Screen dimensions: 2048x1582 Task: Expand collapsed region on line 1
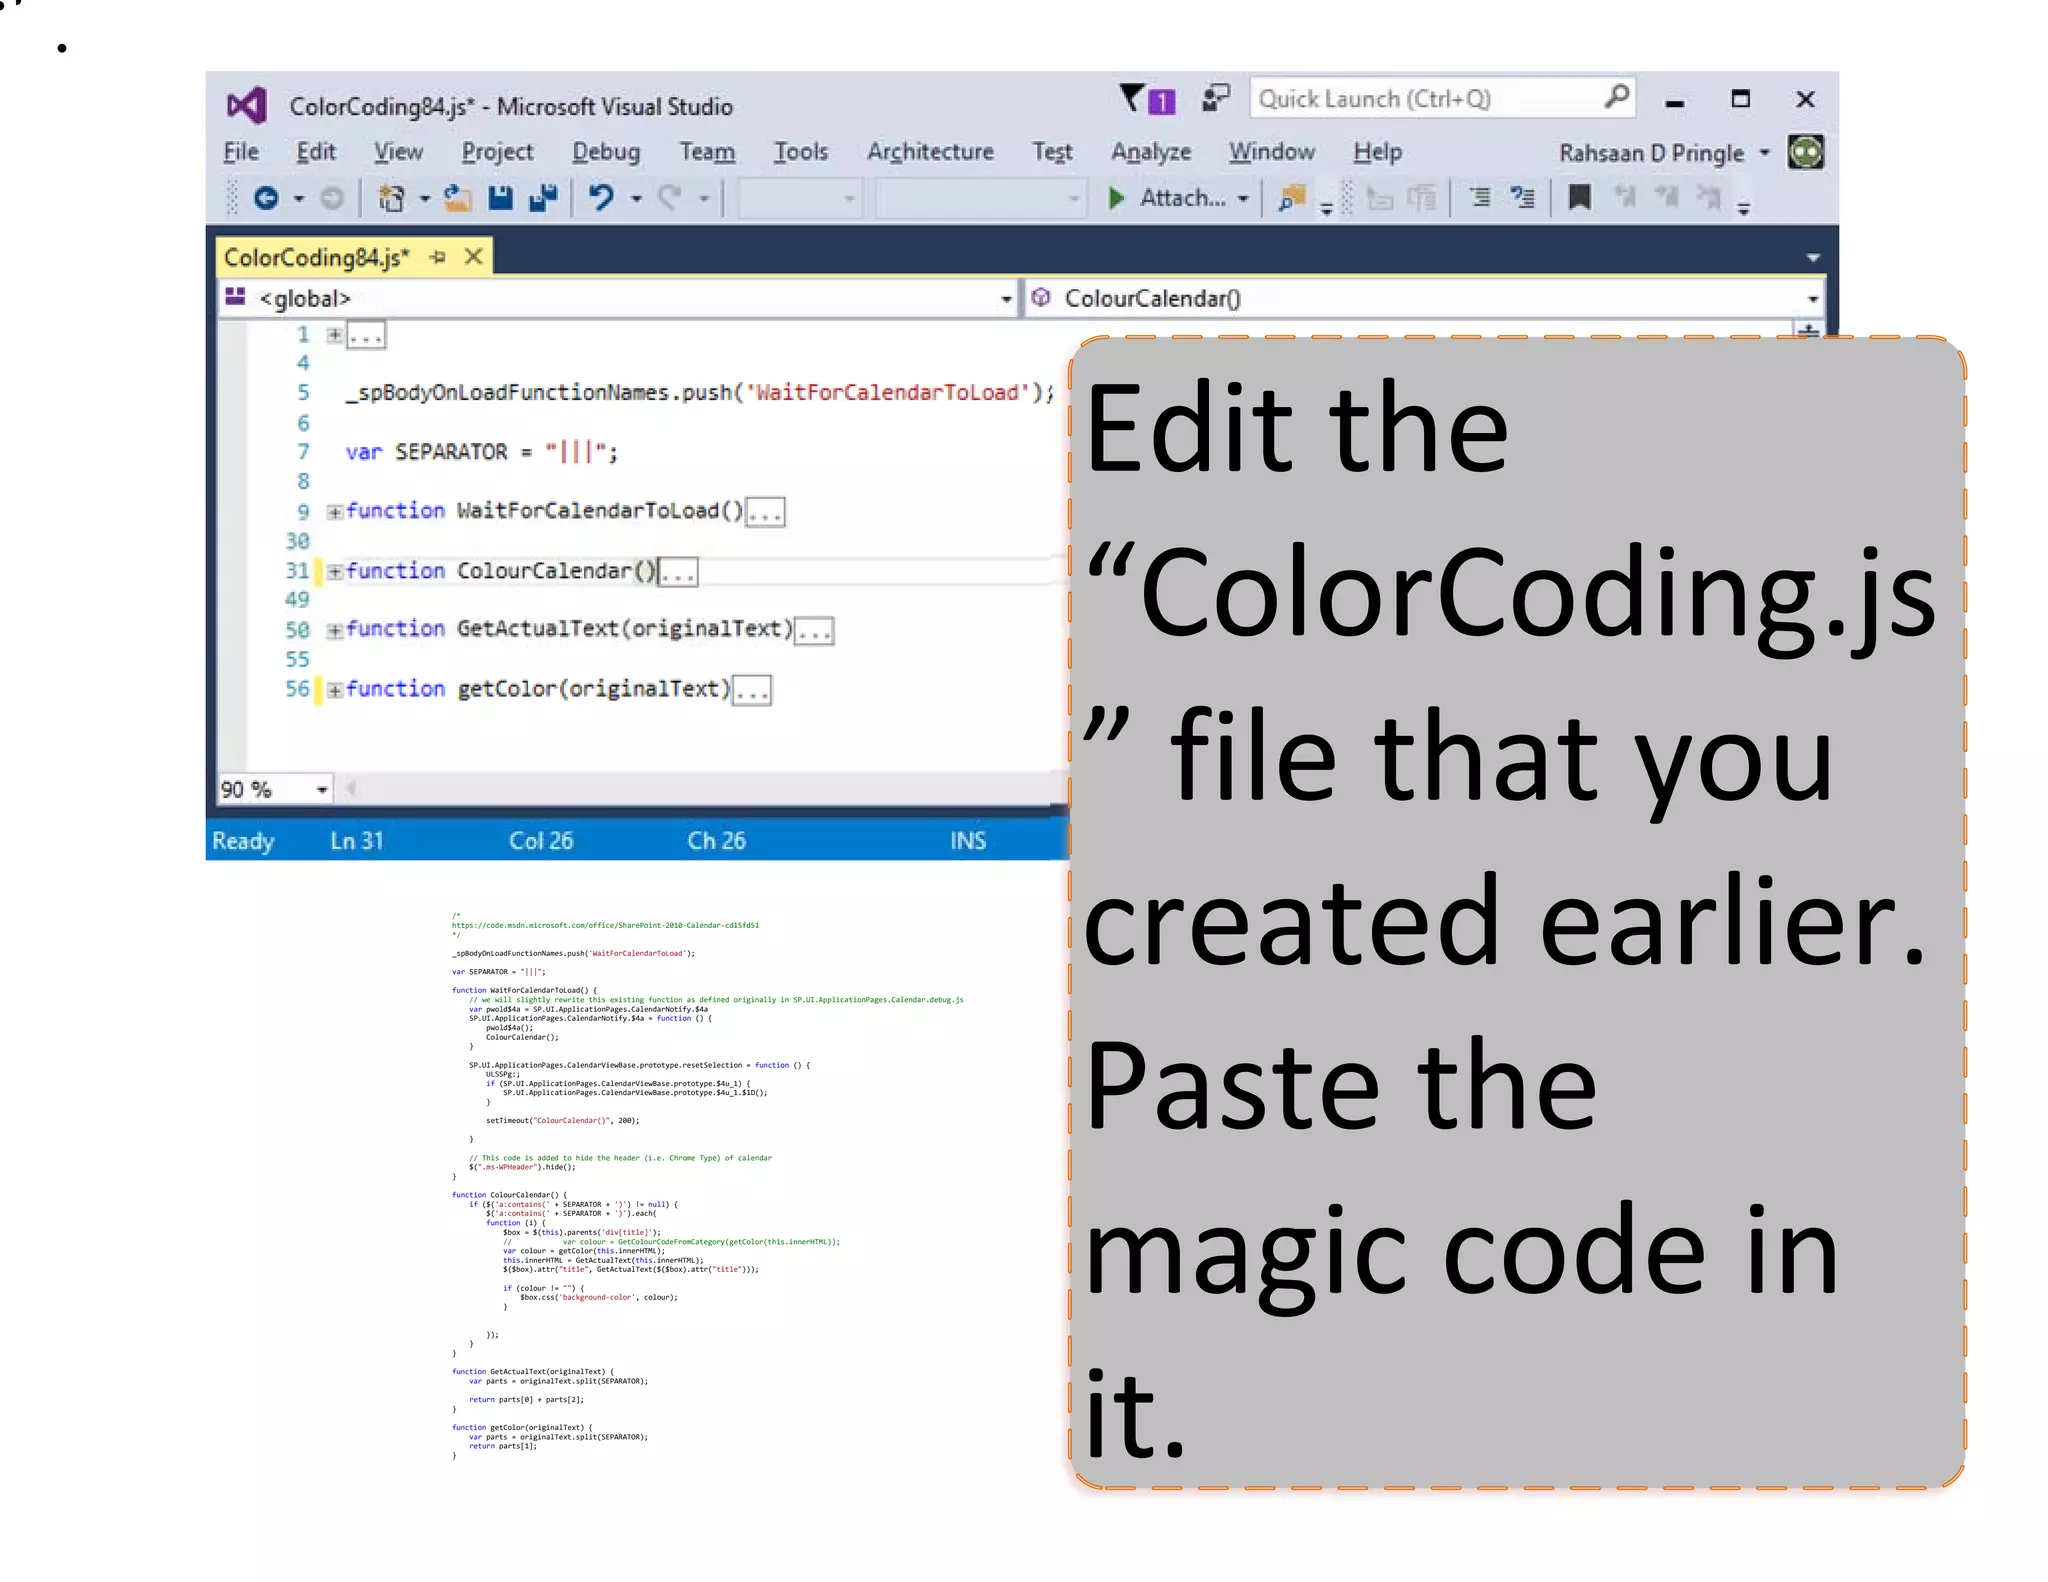335,334
